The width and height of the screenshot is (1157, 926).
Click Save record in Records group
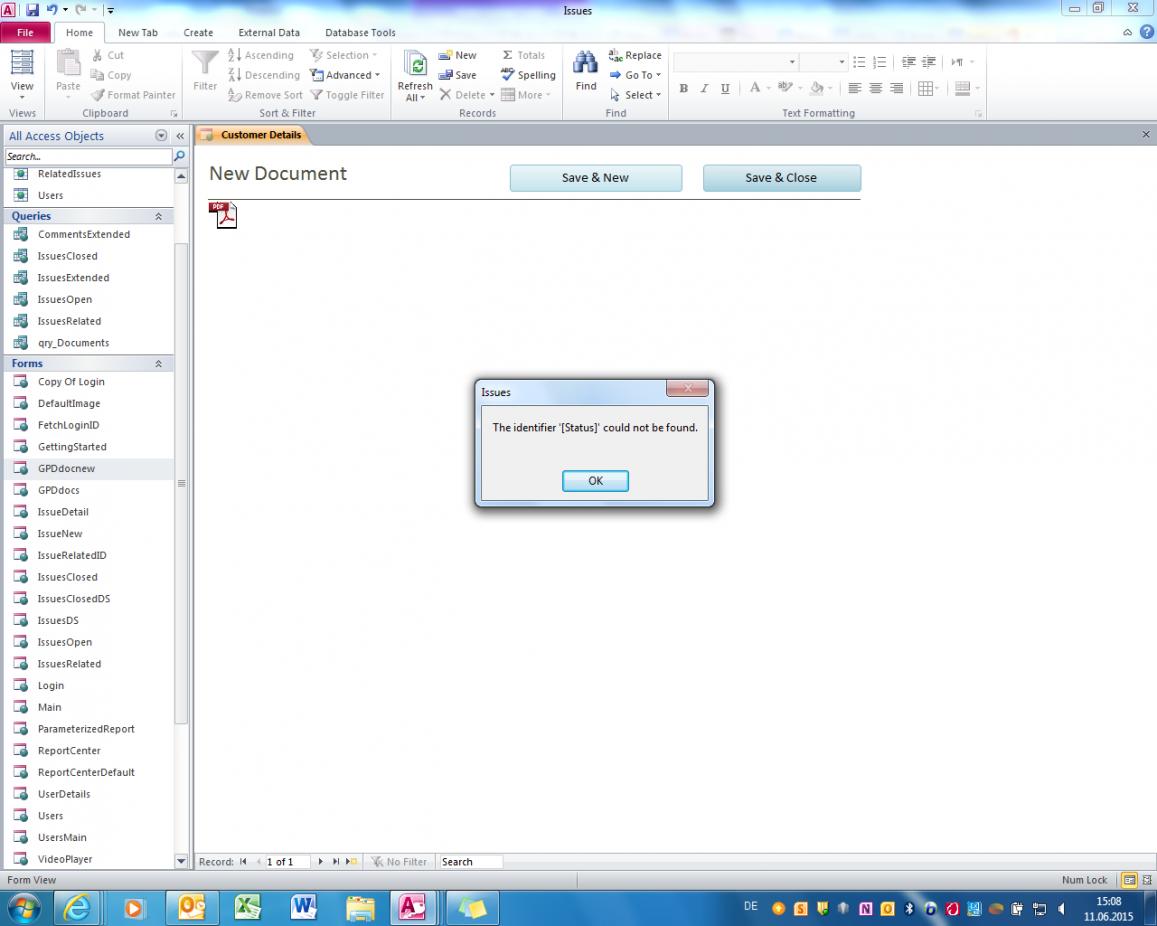(x=457, y=75)
